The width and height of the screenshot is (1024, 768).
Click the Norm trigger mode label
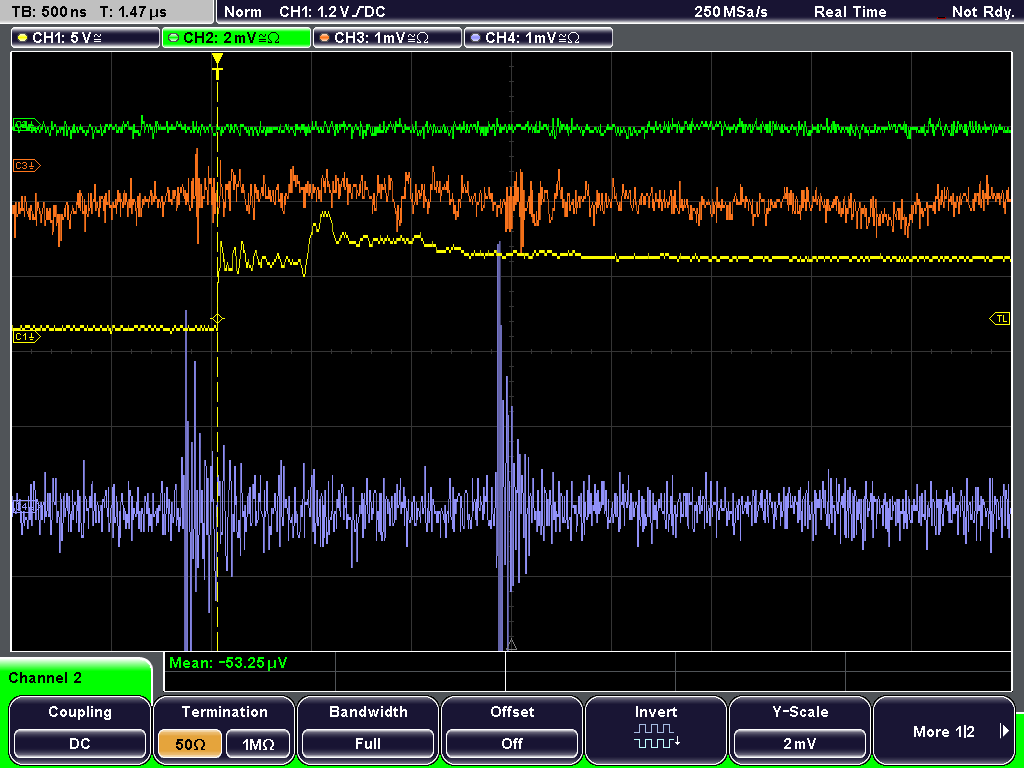coord(243,12)
